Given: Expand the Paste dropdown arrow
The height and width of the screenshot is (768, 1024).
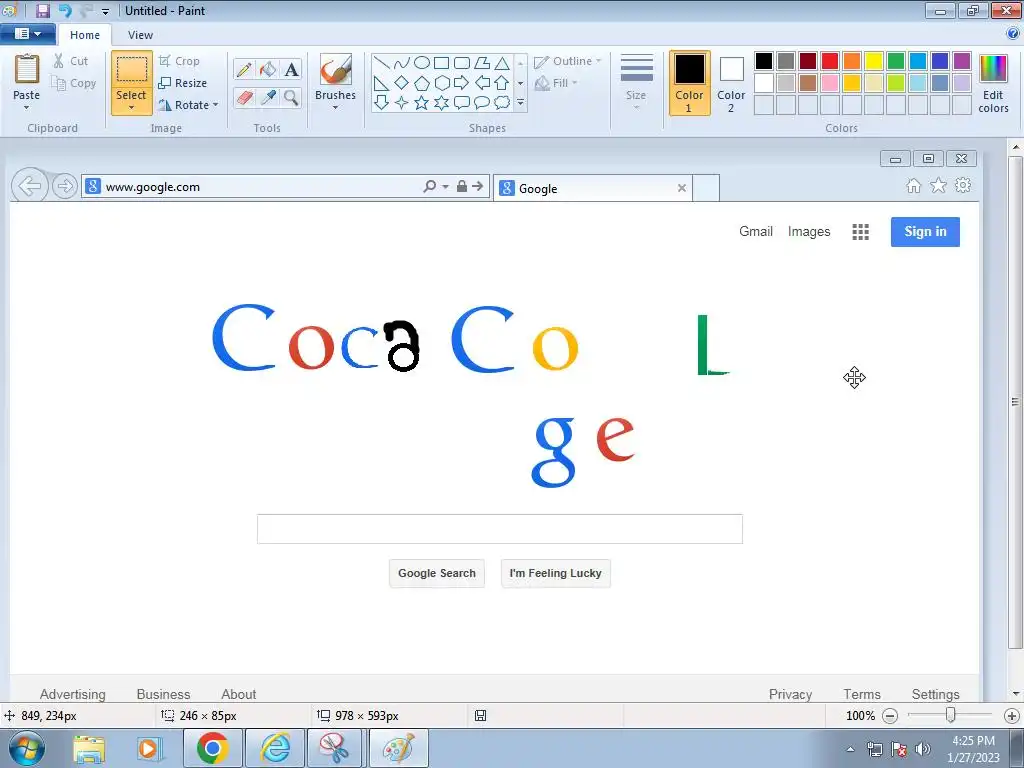Looking at the screenshot, I should click(x=27, y=108).
